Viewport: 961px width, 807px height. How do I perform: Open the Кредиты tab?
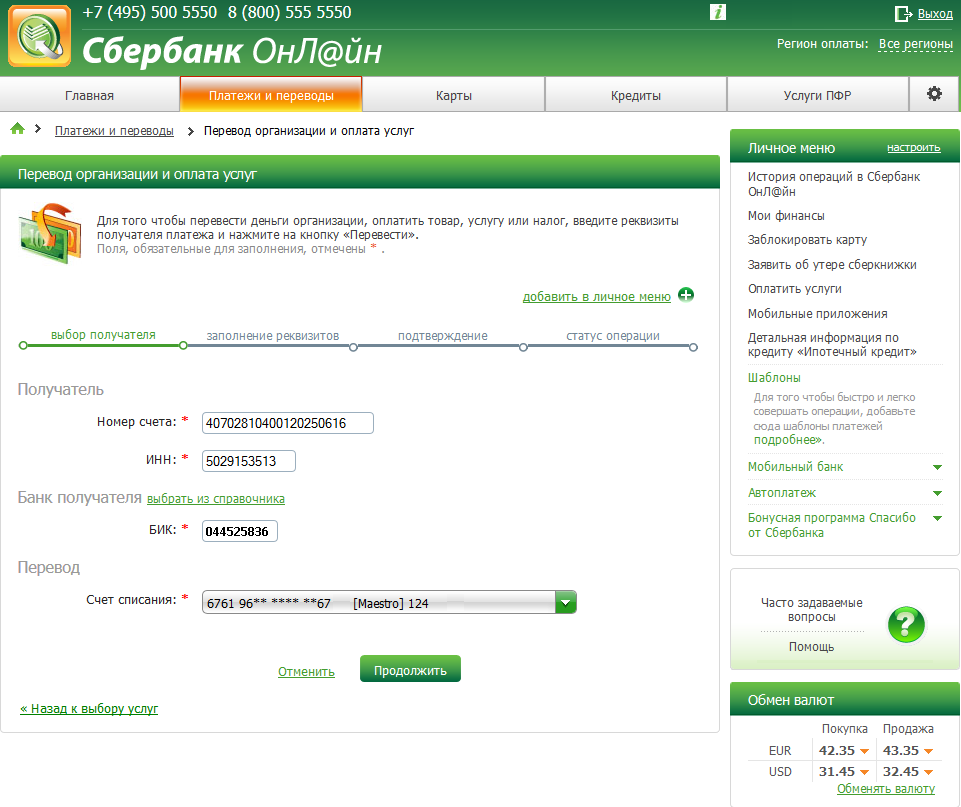point(636,95)
